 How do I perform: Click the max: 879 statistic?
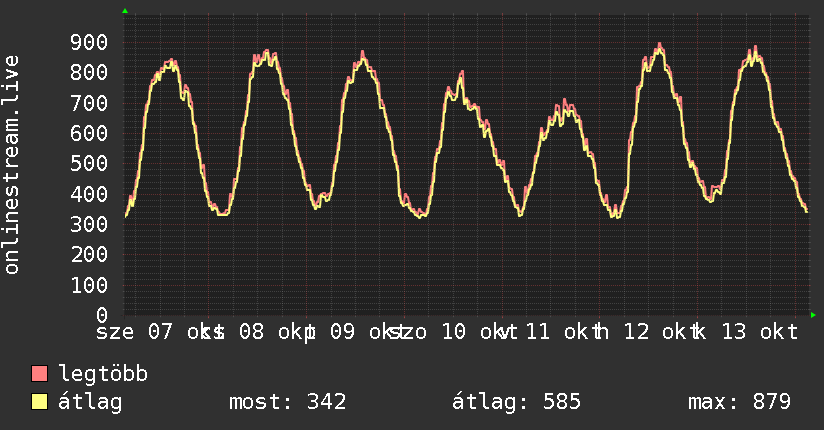click(739, 402)
